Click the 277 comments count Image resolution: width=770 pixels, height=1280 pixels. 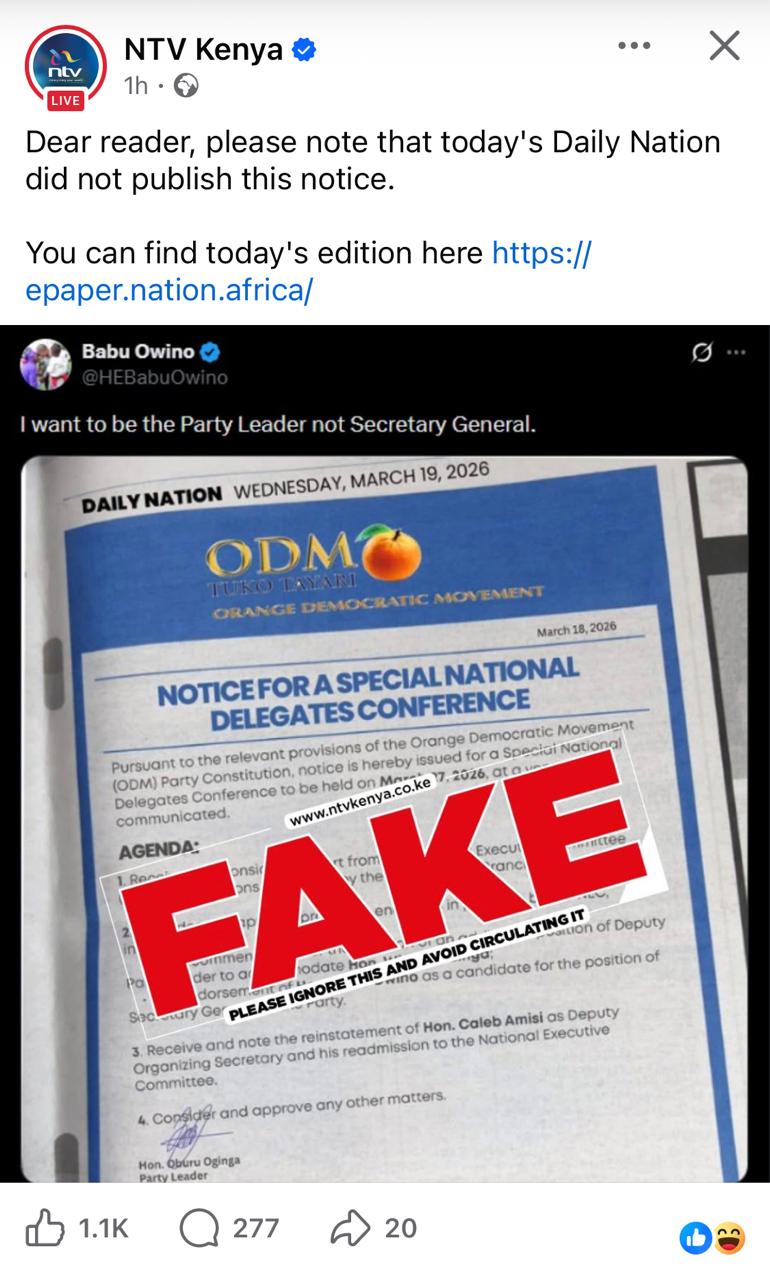click(x=256, y=1228)
